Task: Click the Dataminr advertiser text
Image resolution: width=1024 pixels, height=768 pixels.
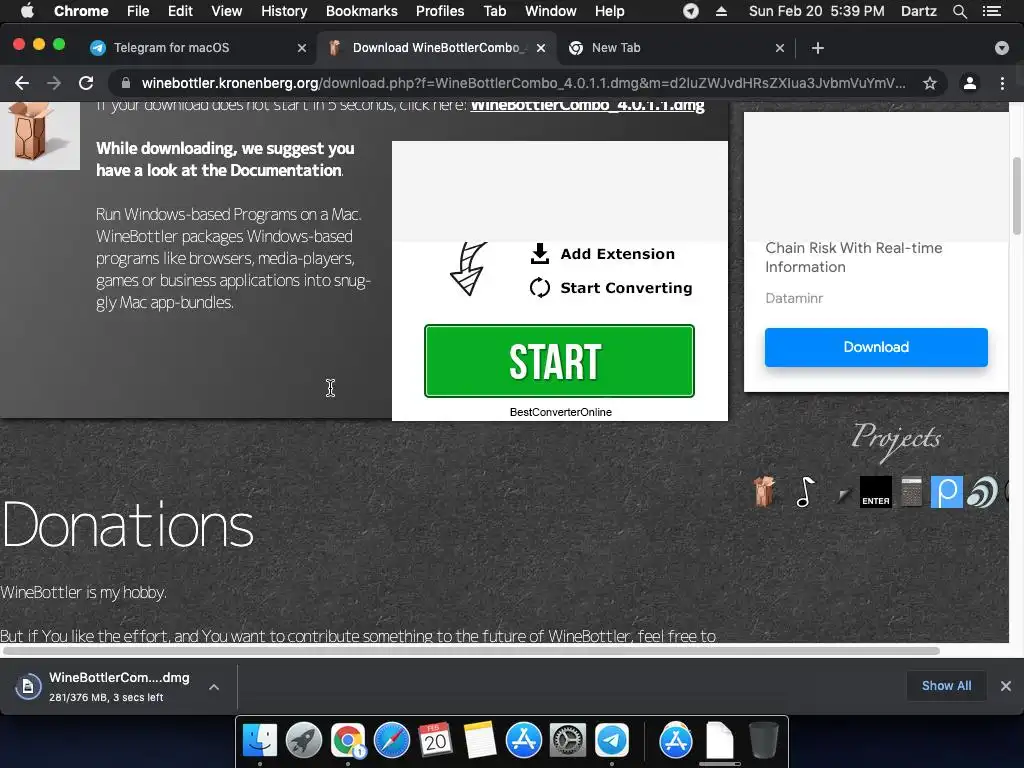Action: (793, 298)
